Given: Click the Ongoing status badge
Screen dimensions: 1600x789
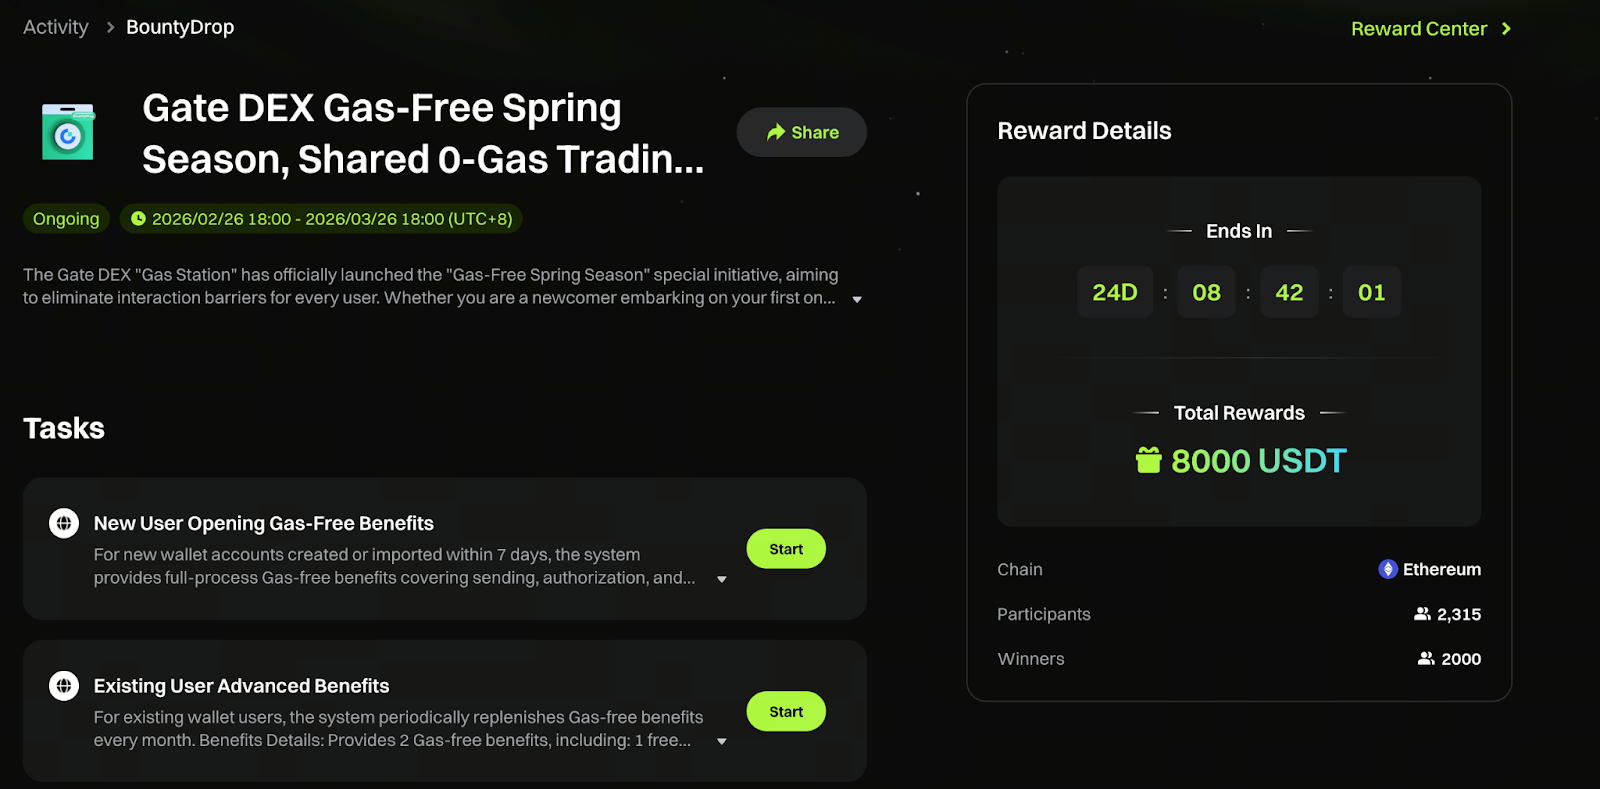Looking at the screenshot, I should click(65, 218).
